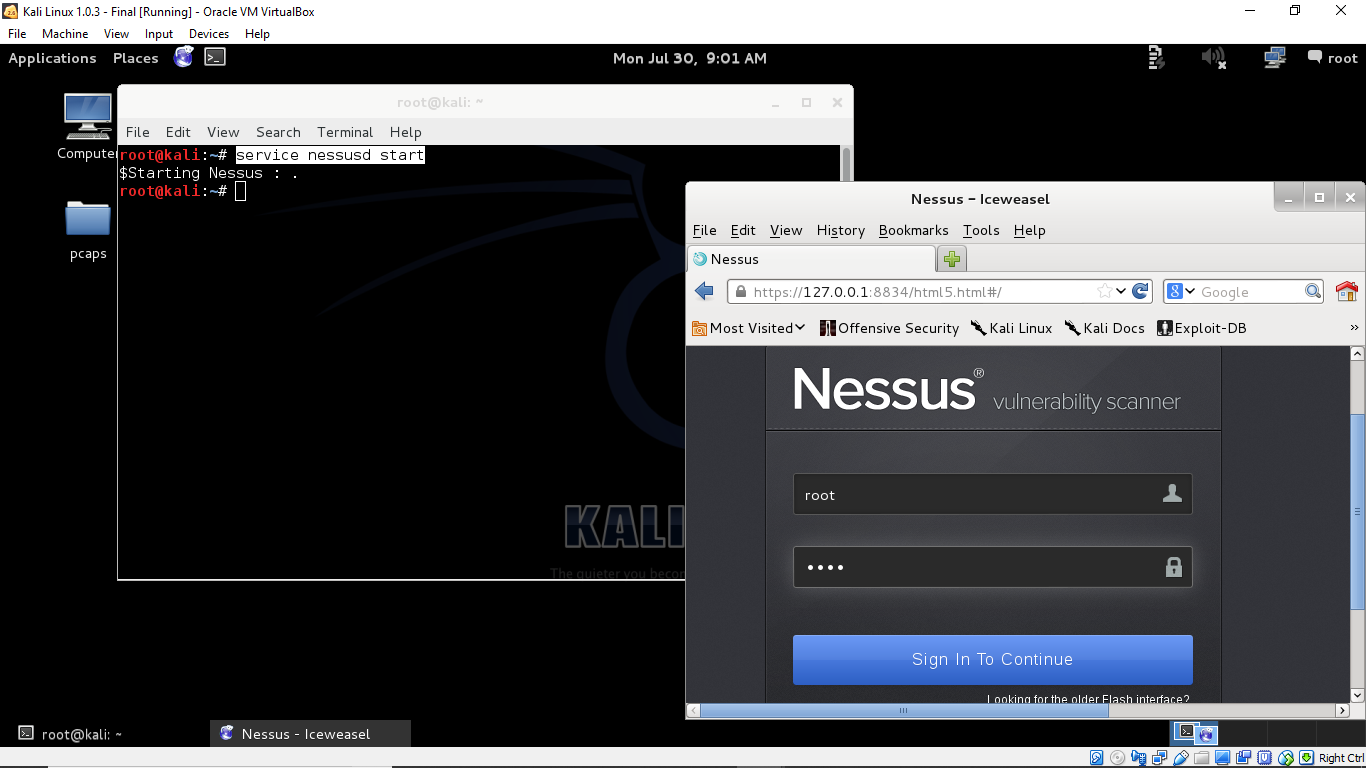Screen dimensions: 1366x768
Task: Click the workspace switcher thumbnail
Action: (x=1195, y=733)
